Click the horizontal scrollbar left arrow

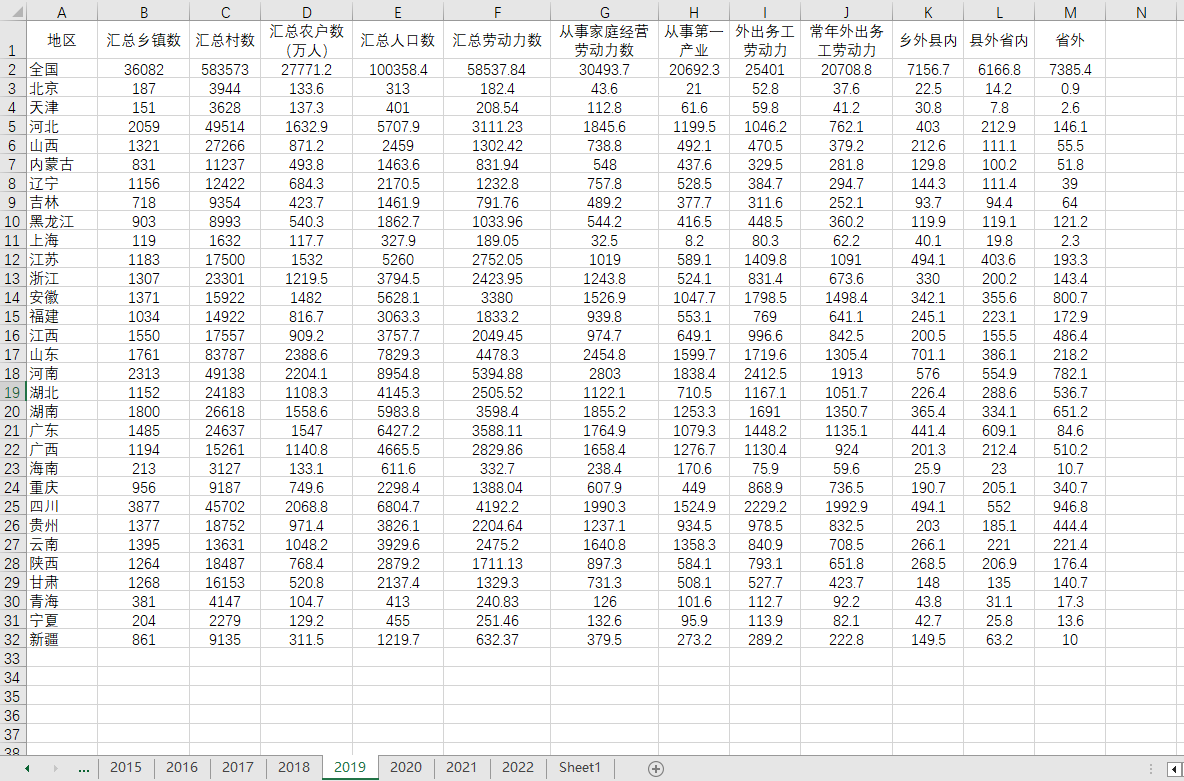(x=1173, y=768)
